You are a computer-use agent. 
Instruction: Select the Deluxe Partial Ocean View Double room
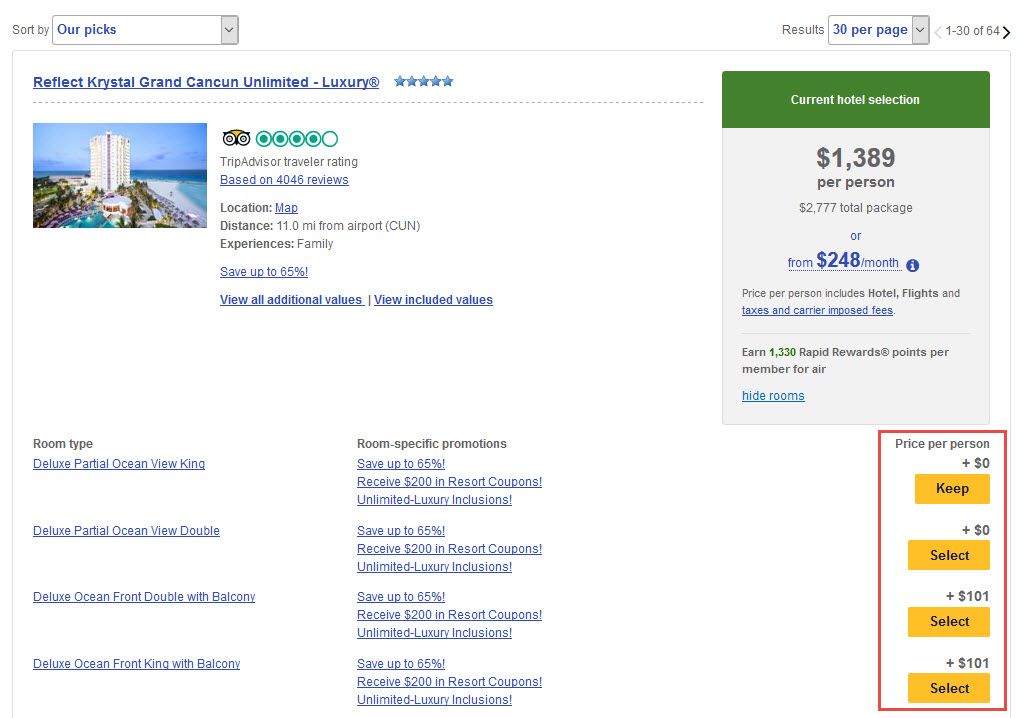tap(949, 556)
